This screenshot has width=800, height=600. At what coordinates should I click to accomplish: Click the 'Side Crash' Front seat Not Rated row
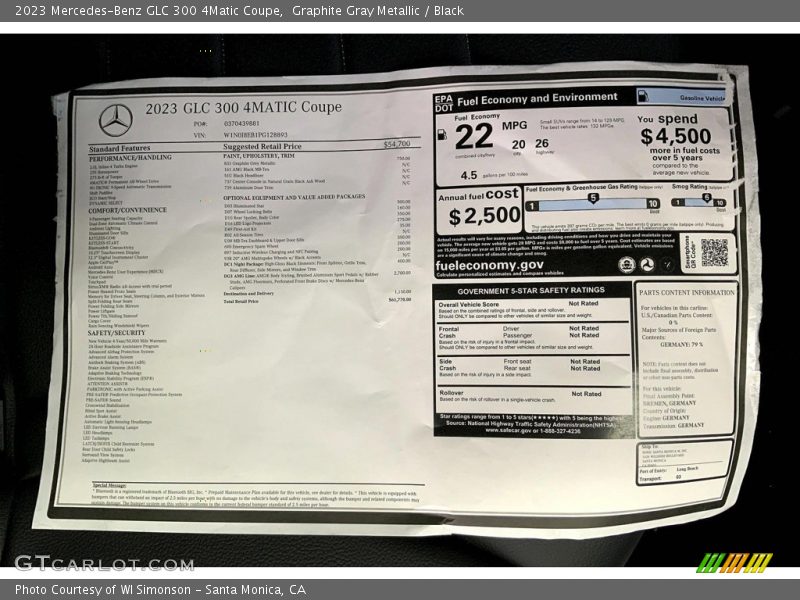[519, 361]
